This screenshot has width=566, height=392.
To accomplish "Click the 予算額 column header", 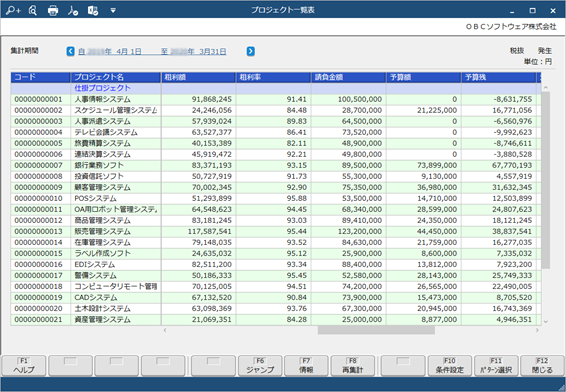I will 424,77.
